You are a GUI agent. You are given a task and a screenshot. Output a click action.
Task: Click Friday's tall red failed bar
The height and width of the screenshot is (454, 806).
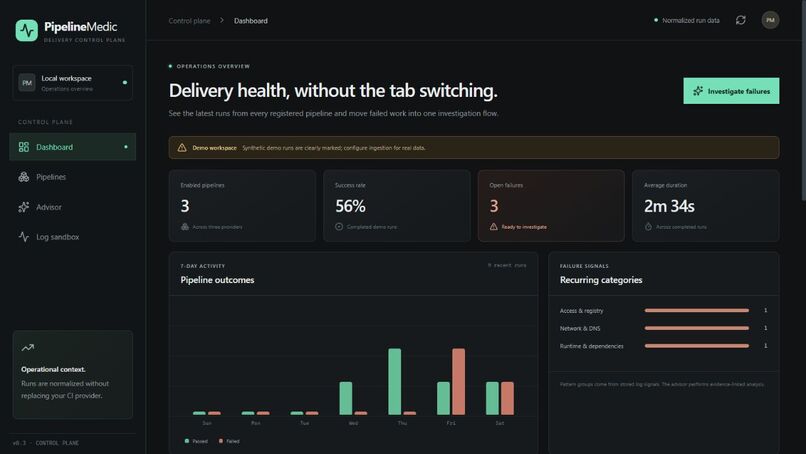[459, 382]
